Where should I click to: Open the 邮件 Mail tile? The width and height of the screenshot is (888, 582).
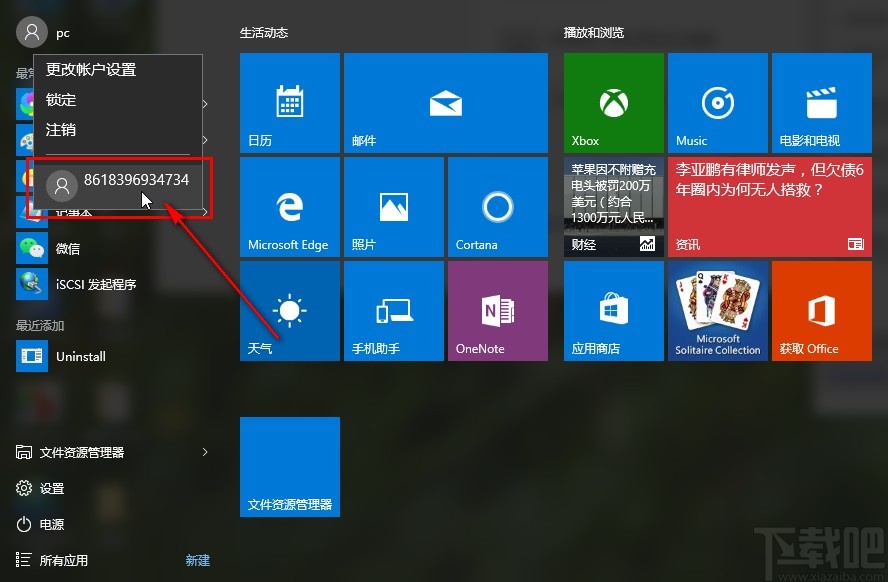coord(446,102)
